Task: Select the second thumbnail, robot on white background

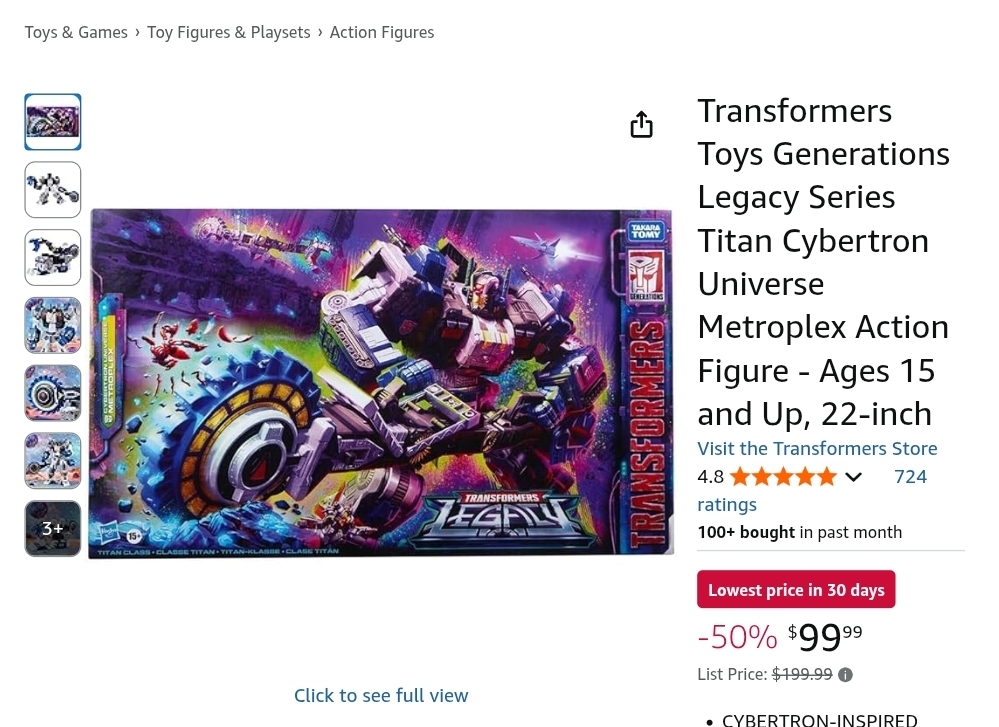Action: 53,190
